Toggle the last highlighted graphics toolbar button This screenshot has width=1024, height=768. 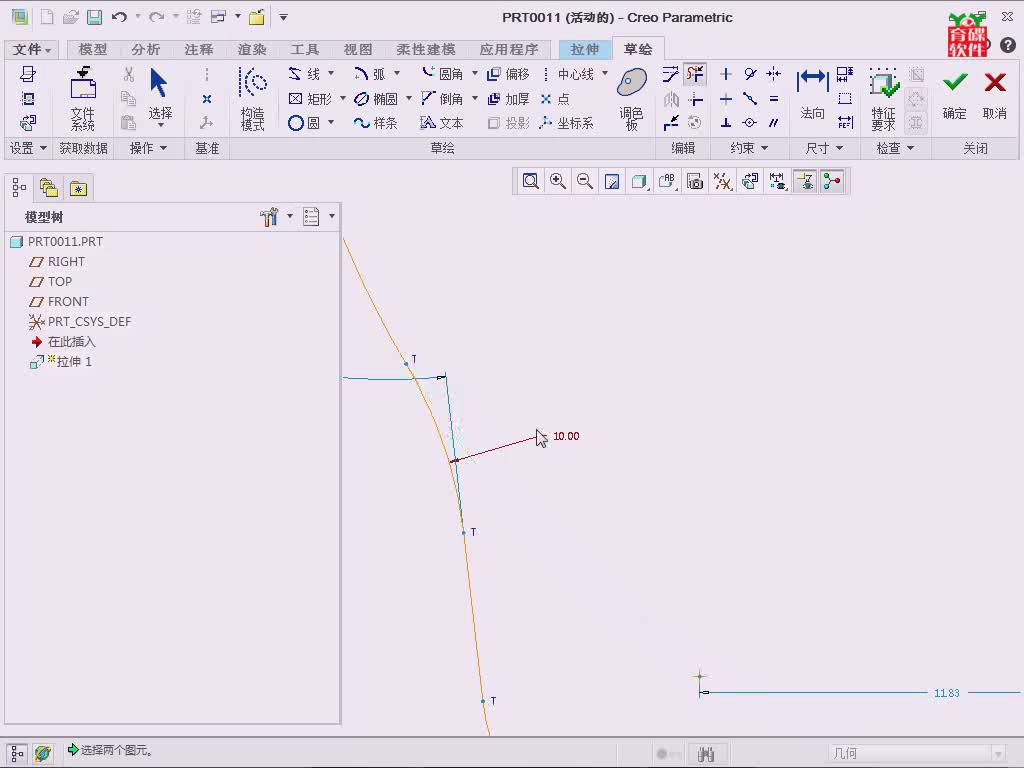point(832,181)
